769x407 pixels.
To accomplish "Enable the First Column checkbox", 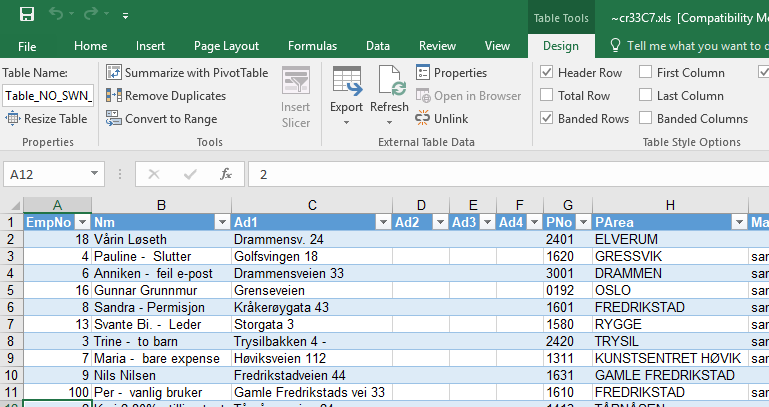I will 646,73.
